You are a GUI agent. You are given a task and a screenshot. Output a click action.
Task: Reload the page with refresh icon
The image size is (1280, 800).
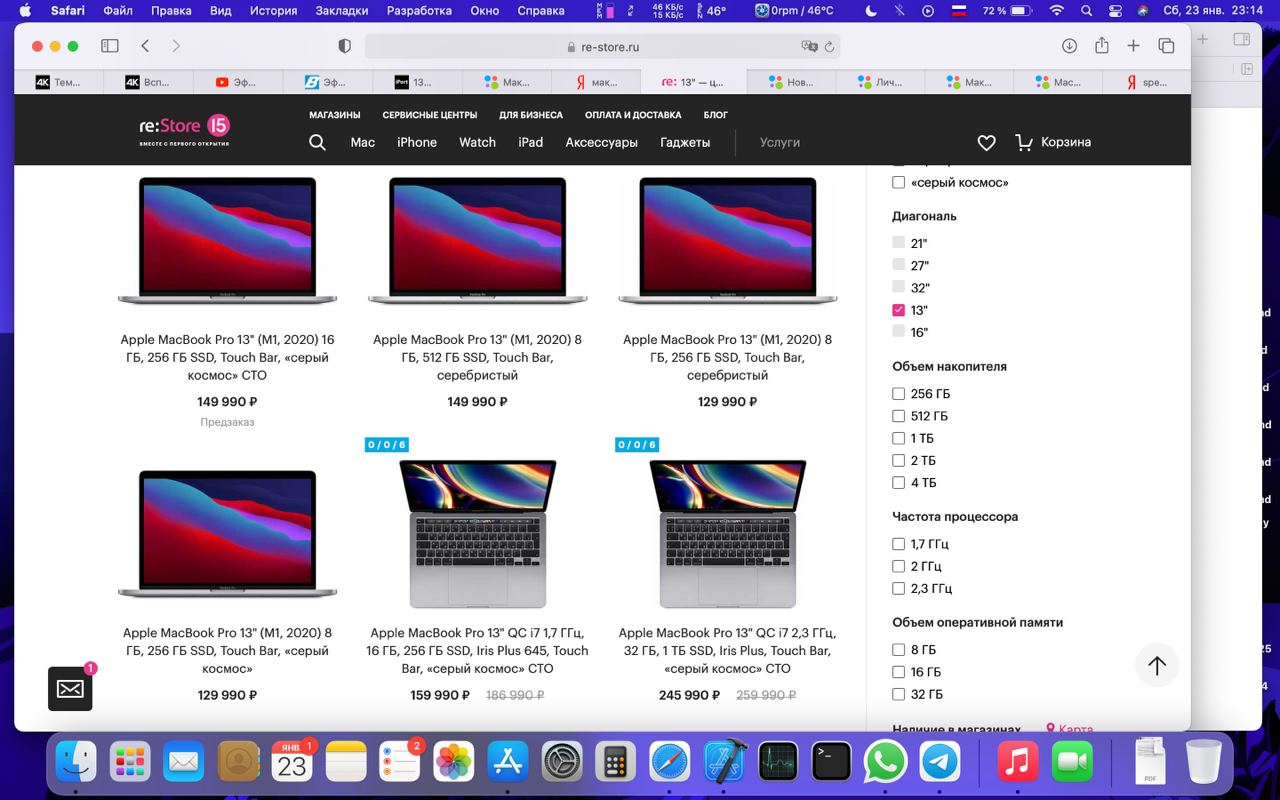829,47
